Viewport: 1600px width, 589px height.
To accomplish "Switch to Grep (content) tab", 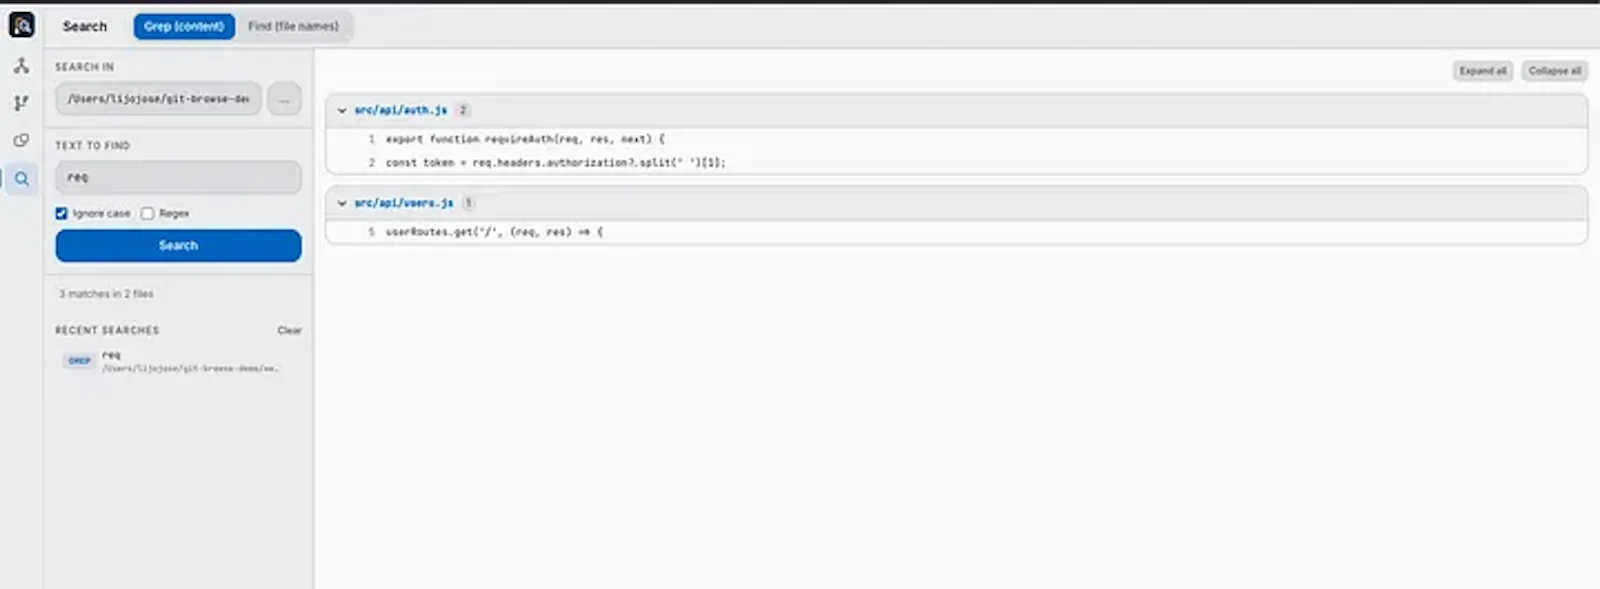I will 184,26.
